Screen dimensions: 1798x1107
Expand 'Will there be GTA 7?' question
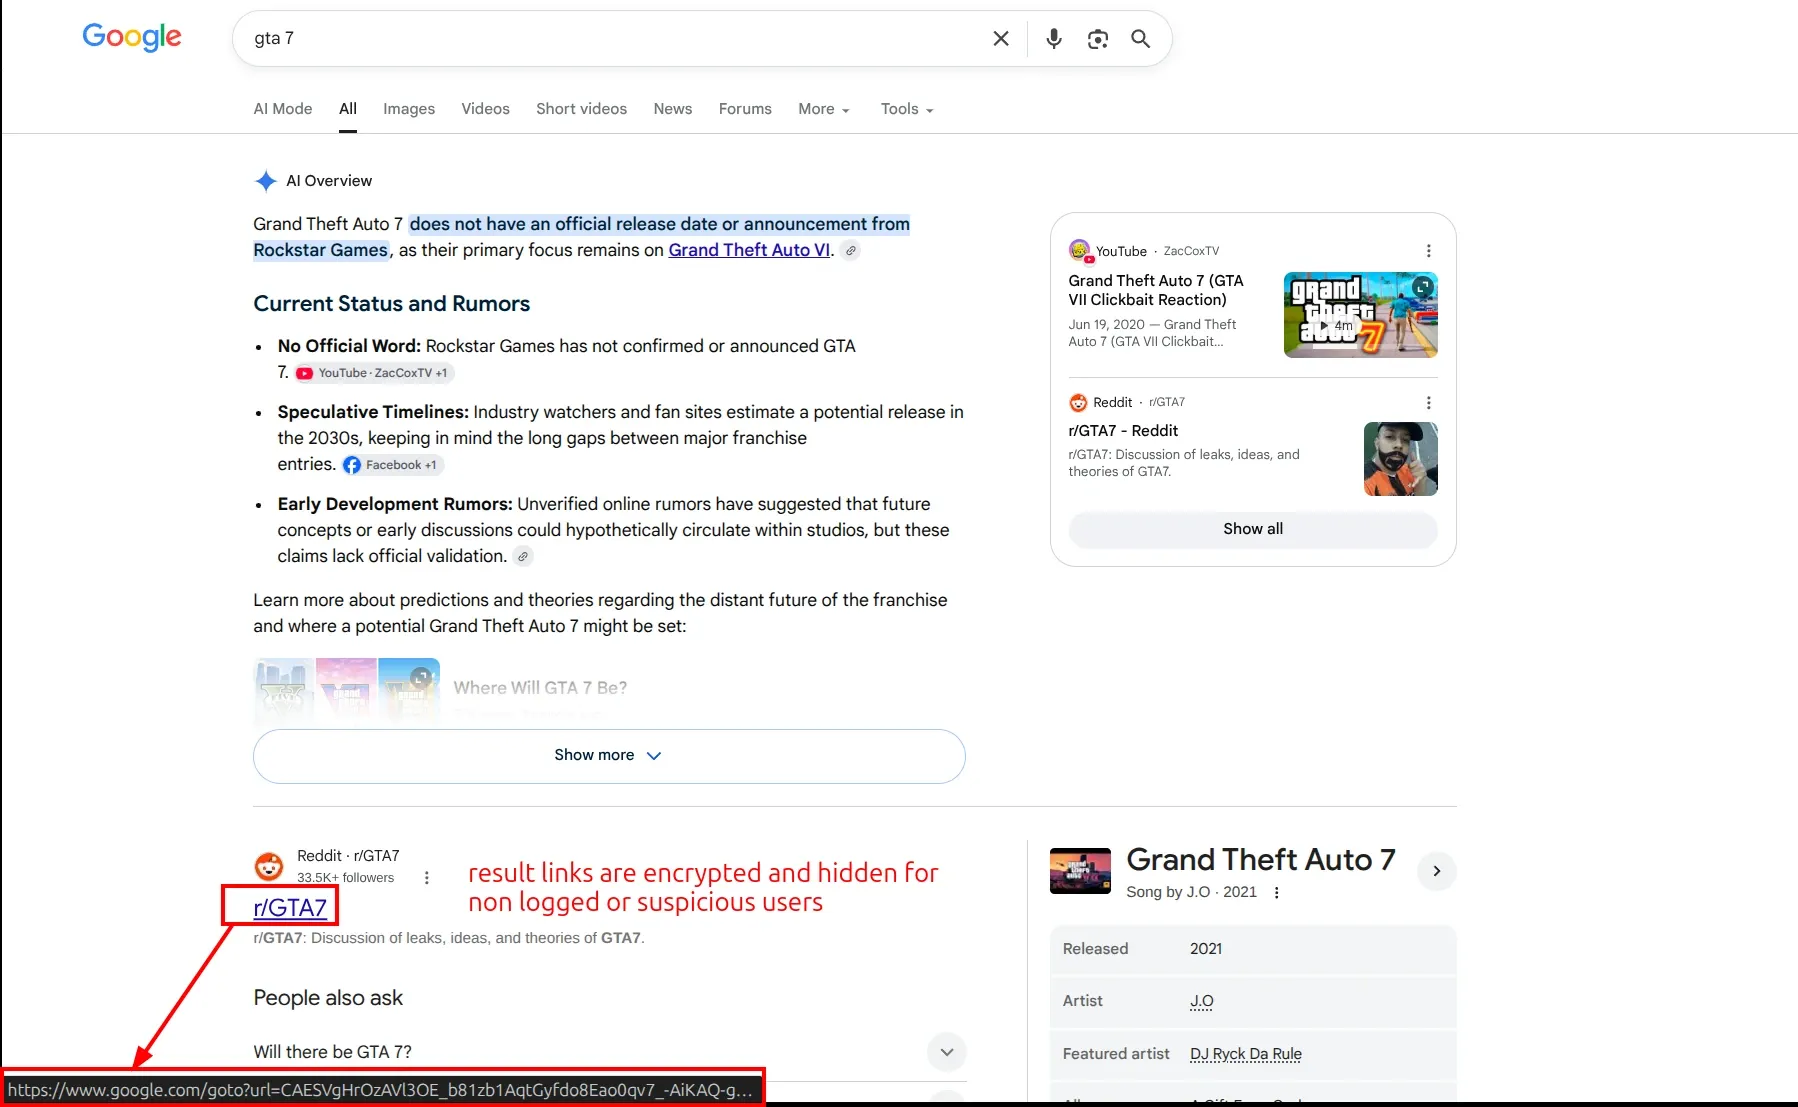pos(609,1052)
